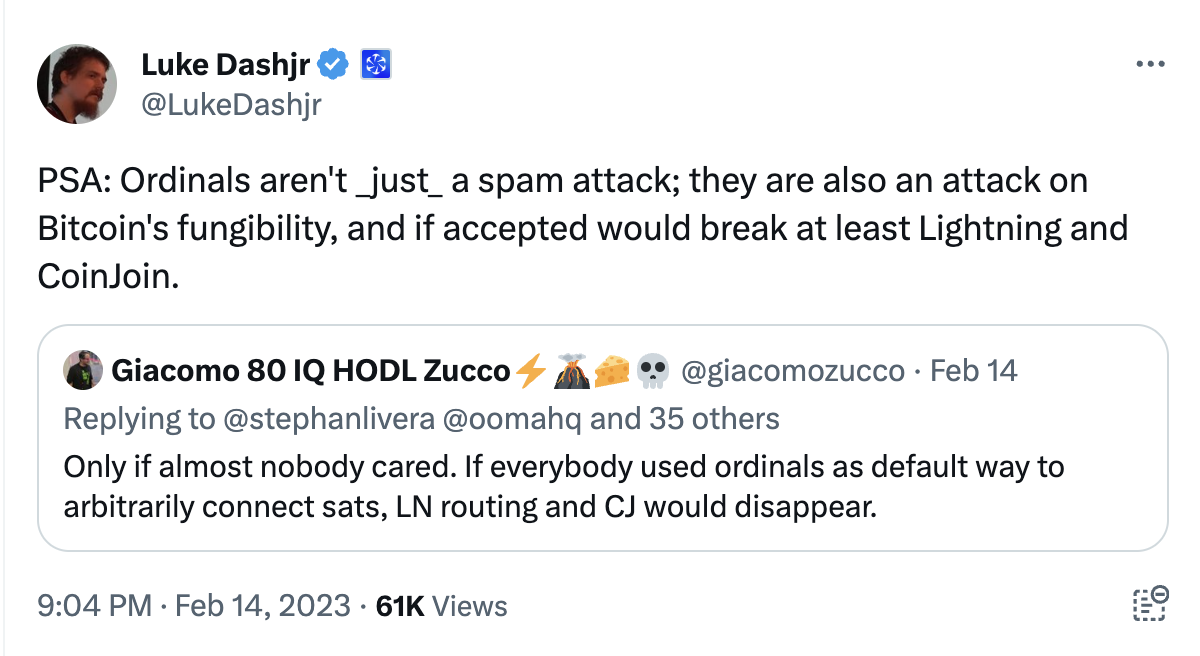Image resolution: width=1200 pixels, height=656 pixels.
Task: Open the quoted tweet body text
Action: pyautogui.click(x=563, y=487)
